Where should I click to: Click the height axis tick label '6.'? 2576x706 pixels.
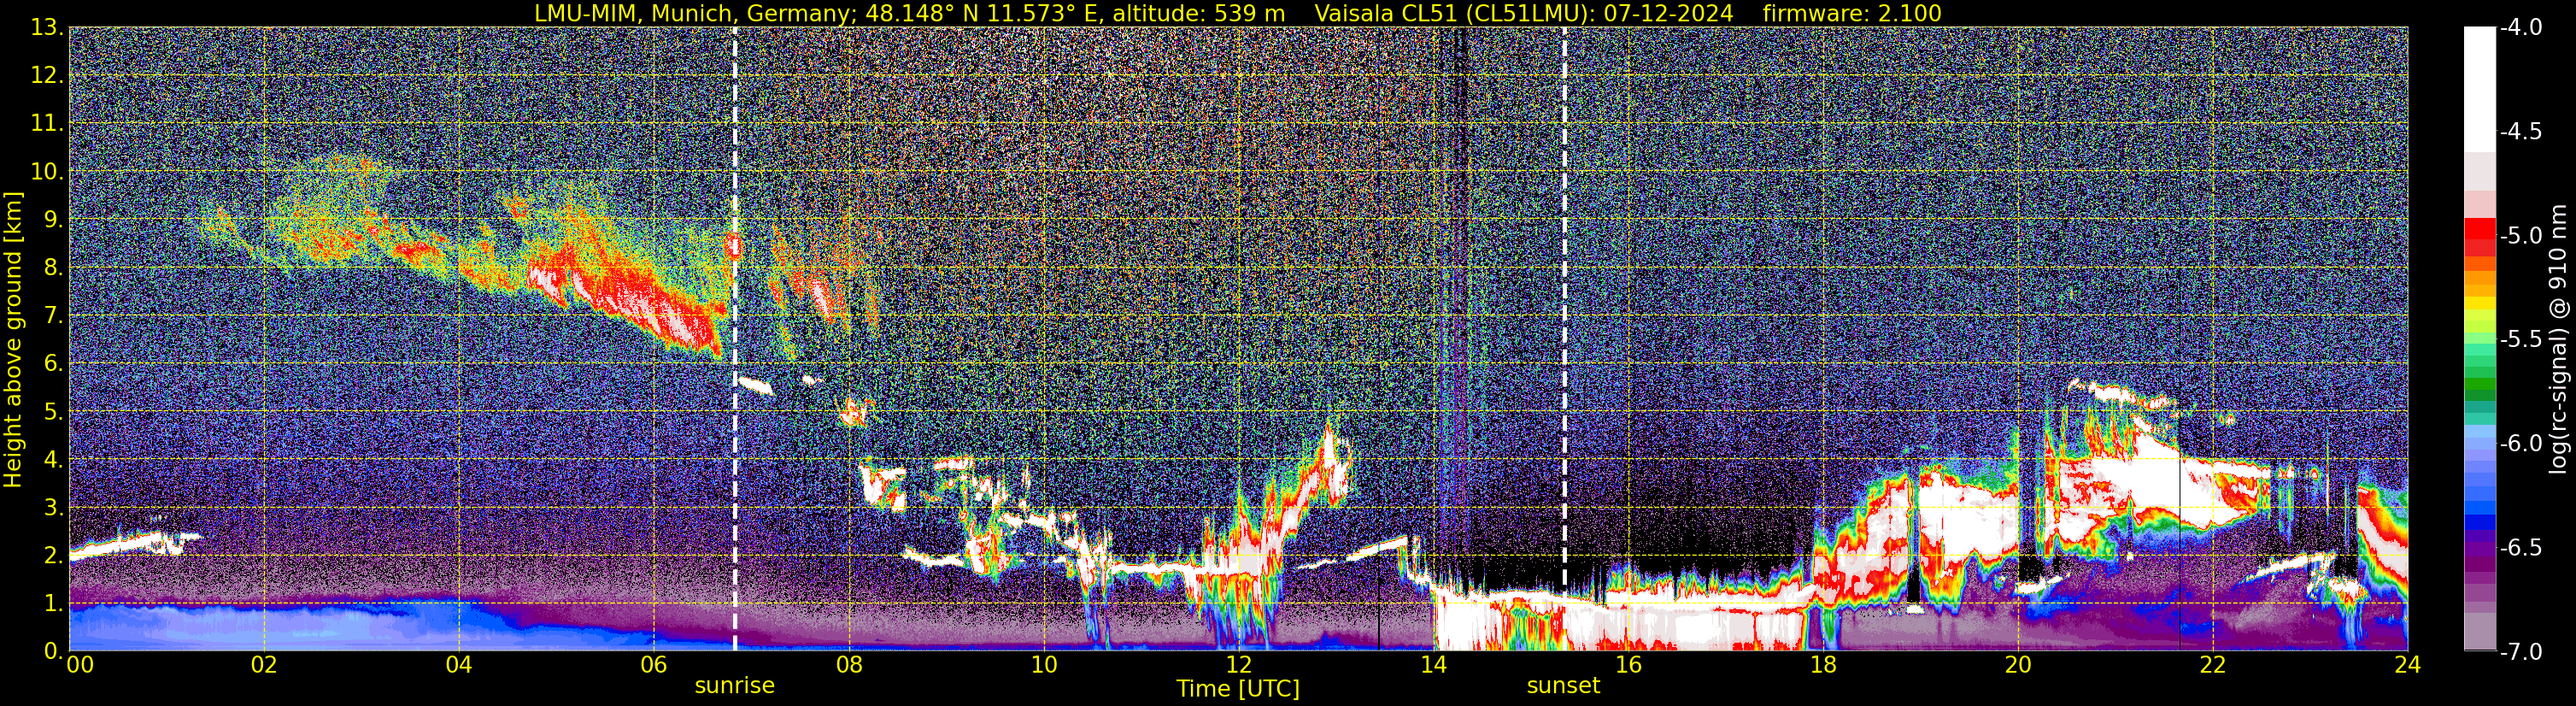[x=53, y=364]
